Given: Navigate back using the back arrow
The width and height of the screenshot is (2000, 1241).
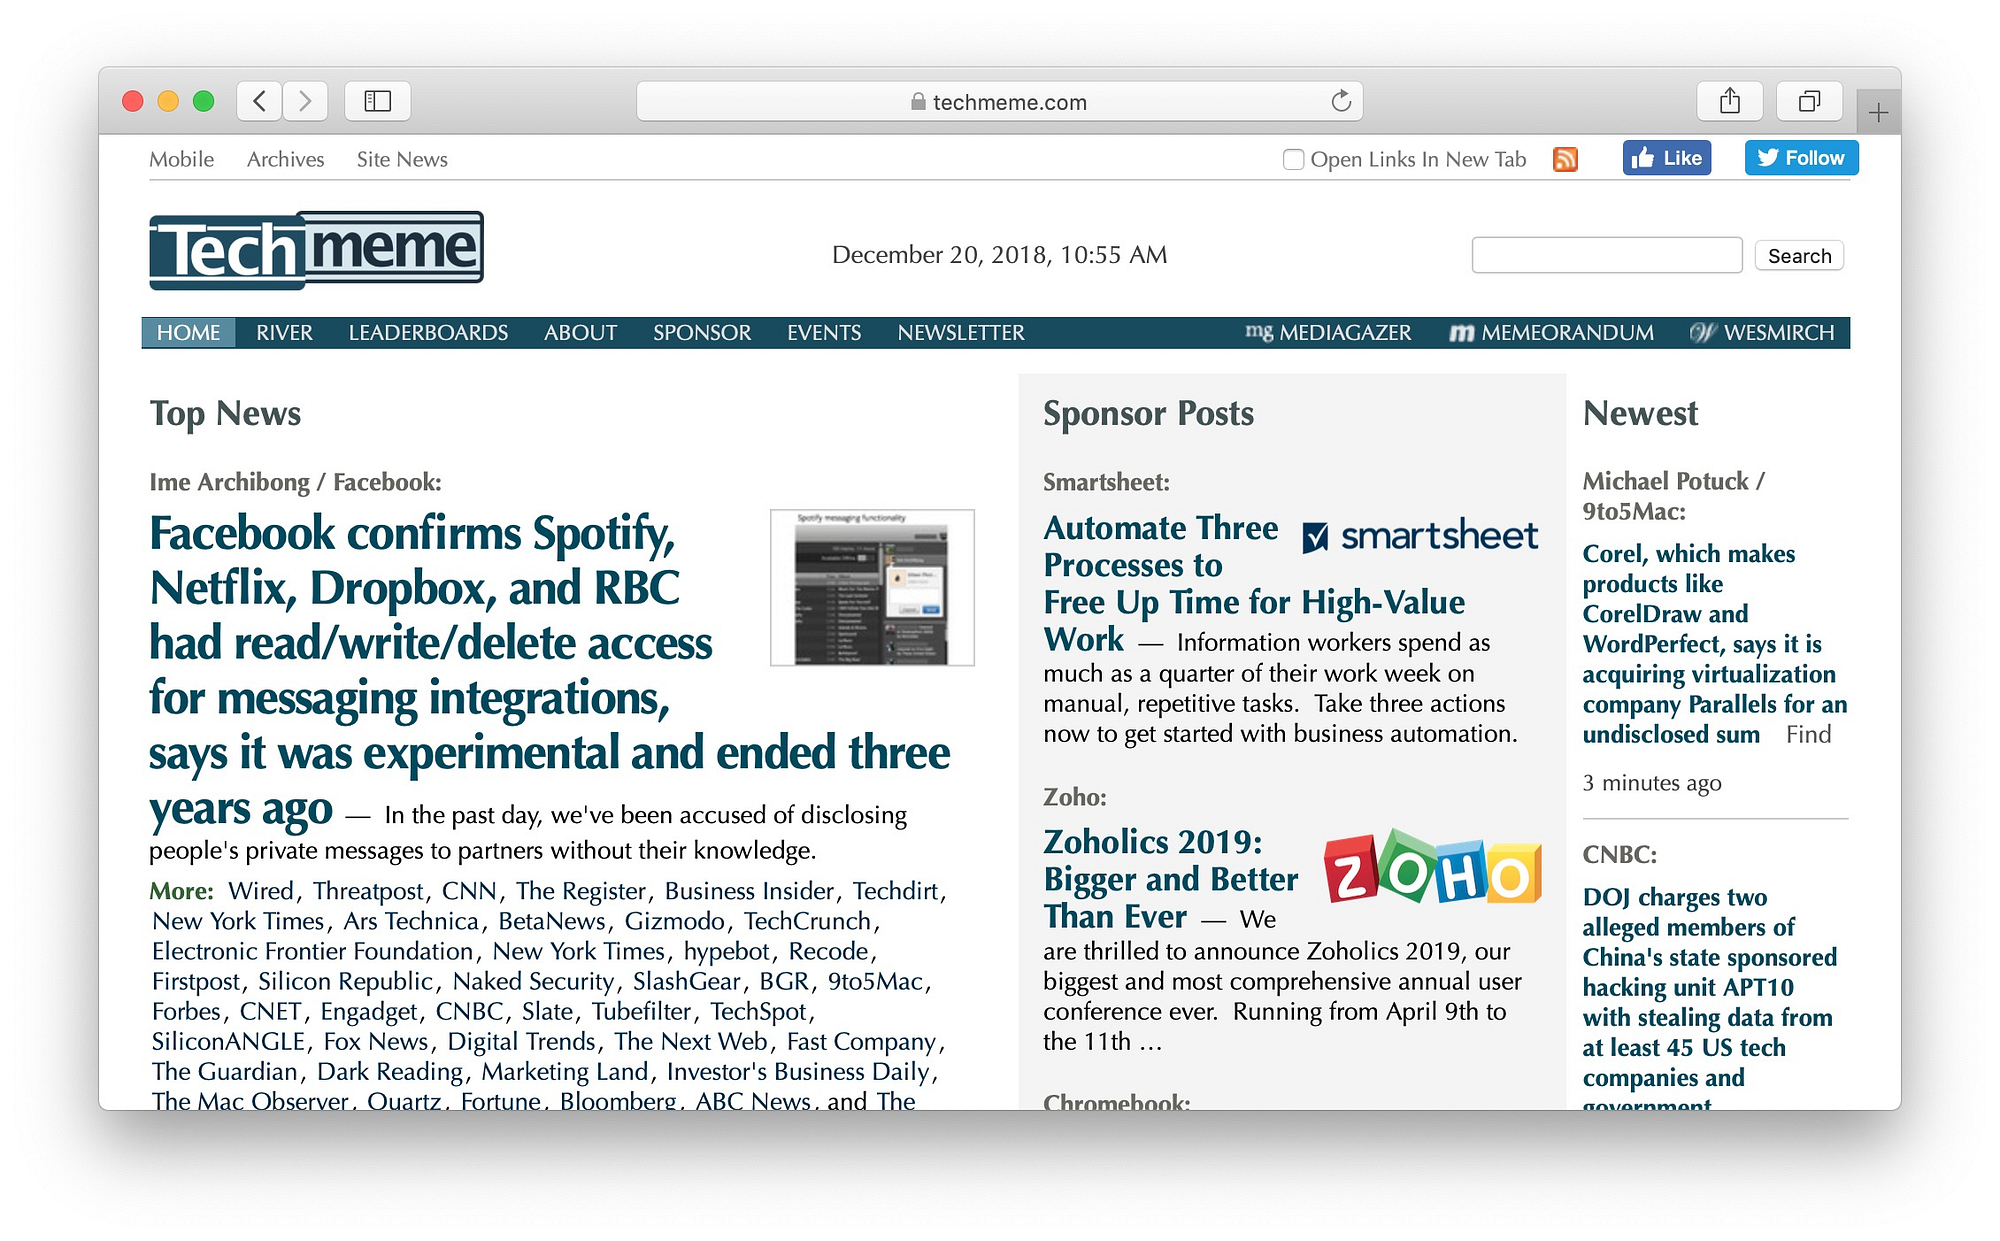Looking at the screenshot, I should [258, 100].
